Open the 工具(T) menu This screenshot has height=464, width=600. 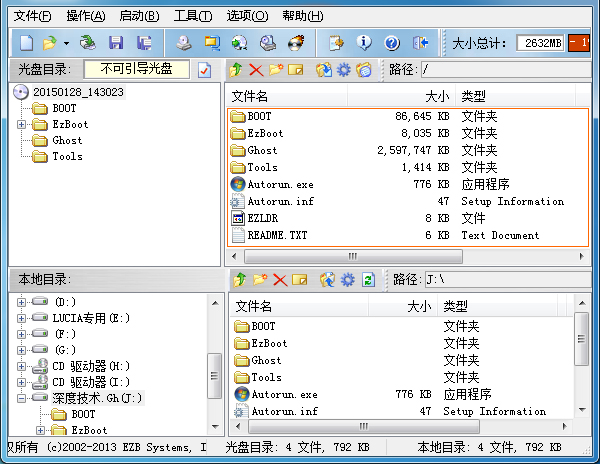coord(192,16)
